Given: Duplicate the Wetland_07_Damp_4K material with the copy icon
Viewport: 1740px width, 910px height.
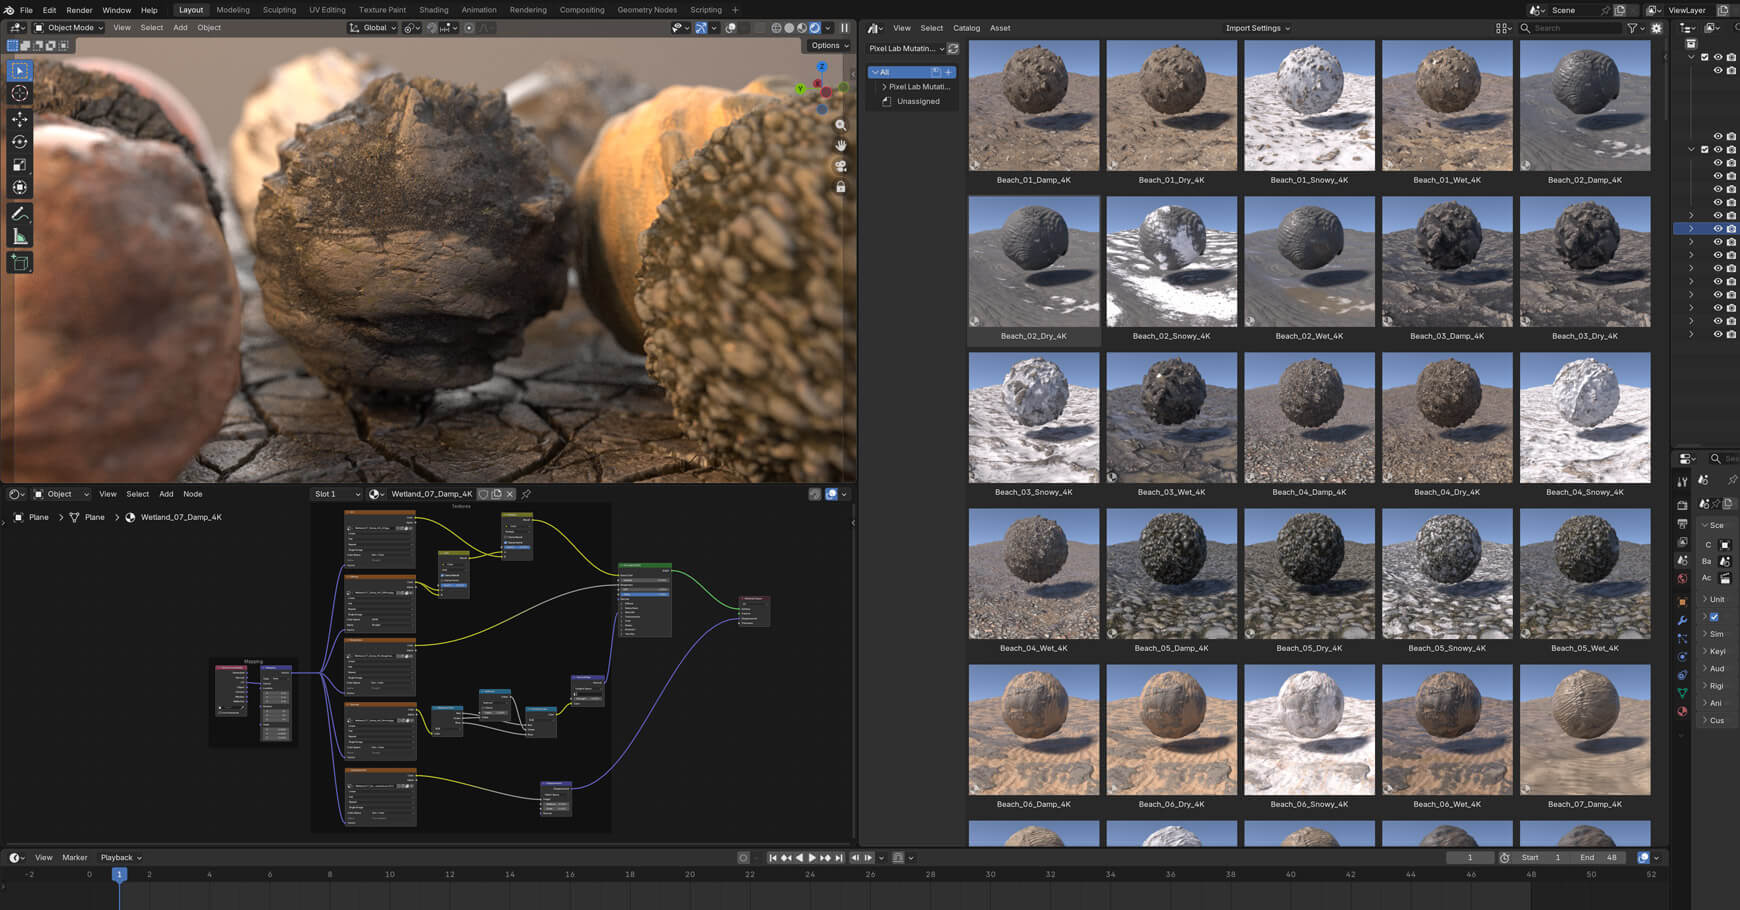Looking at the screenshot, I should click(x=497, y=494).
